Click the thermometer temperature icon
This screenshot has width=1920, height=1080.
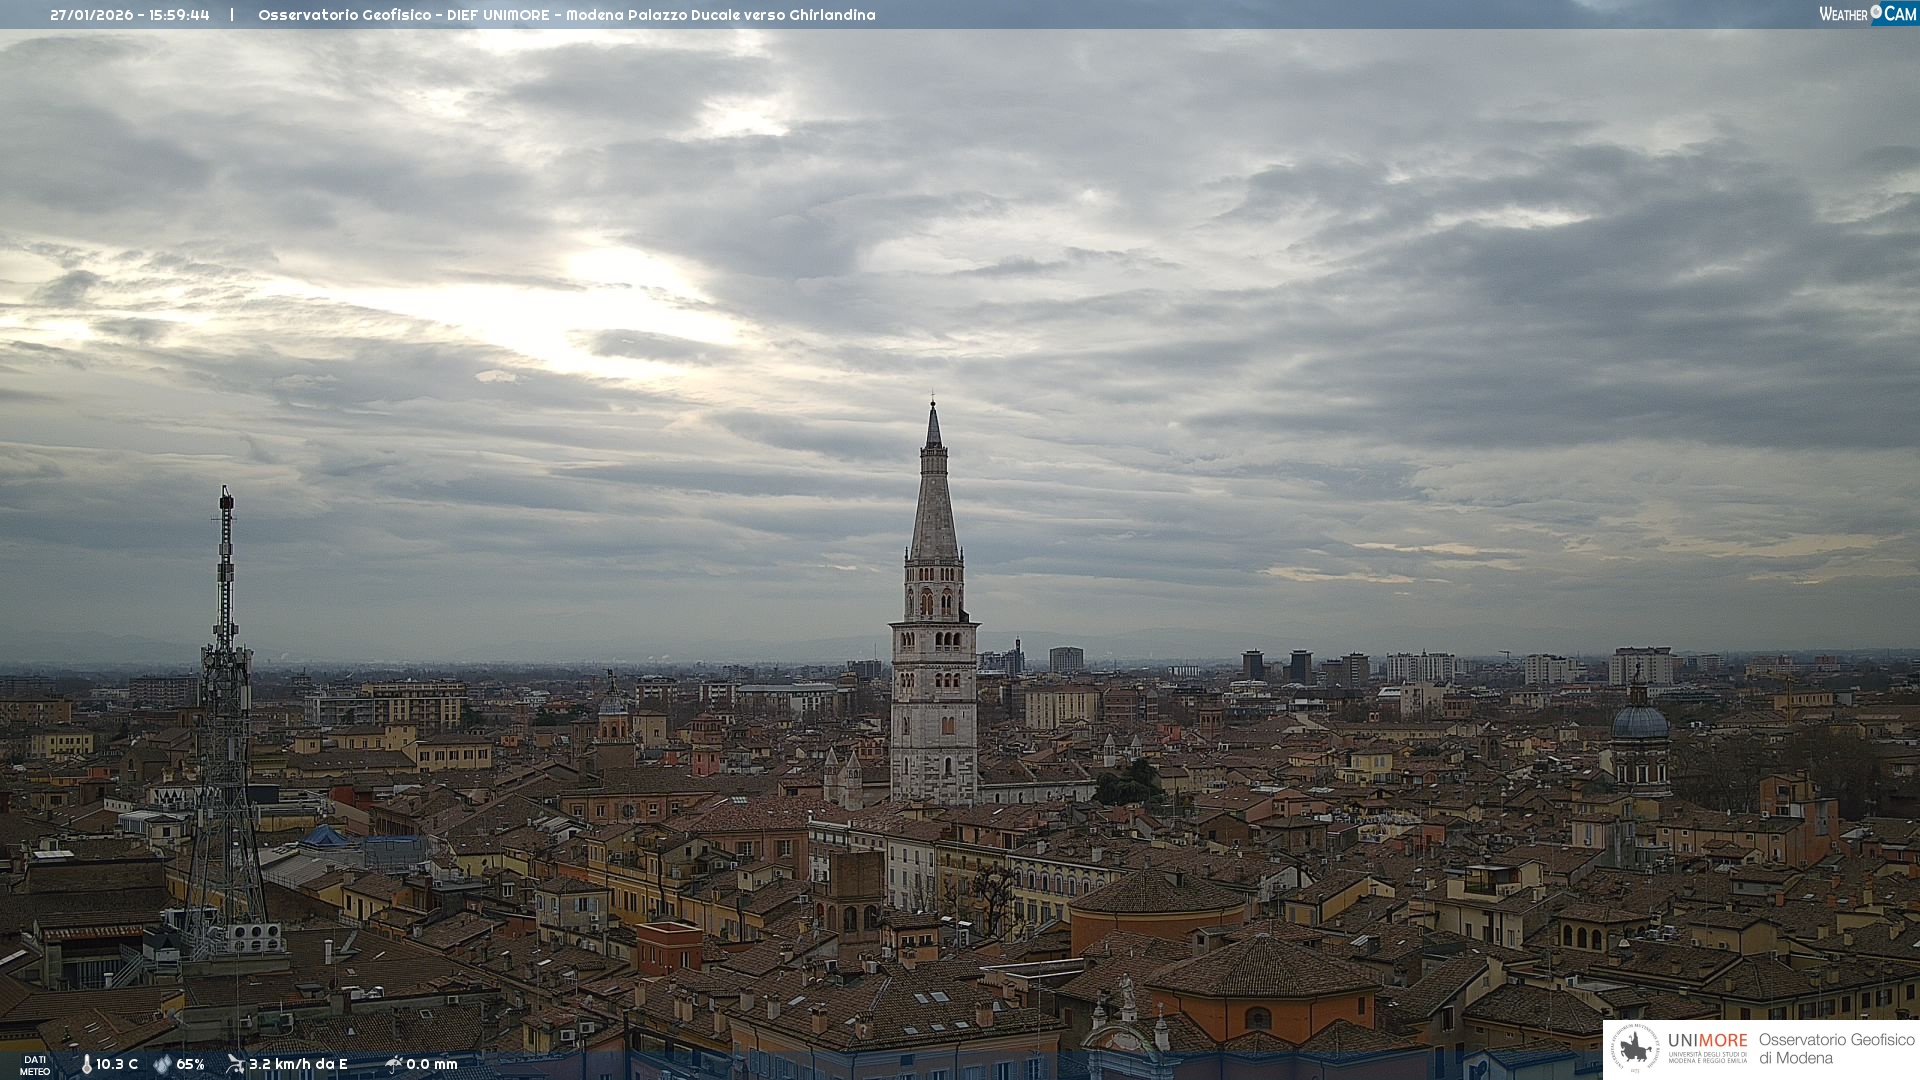(x=86, y=1064)
